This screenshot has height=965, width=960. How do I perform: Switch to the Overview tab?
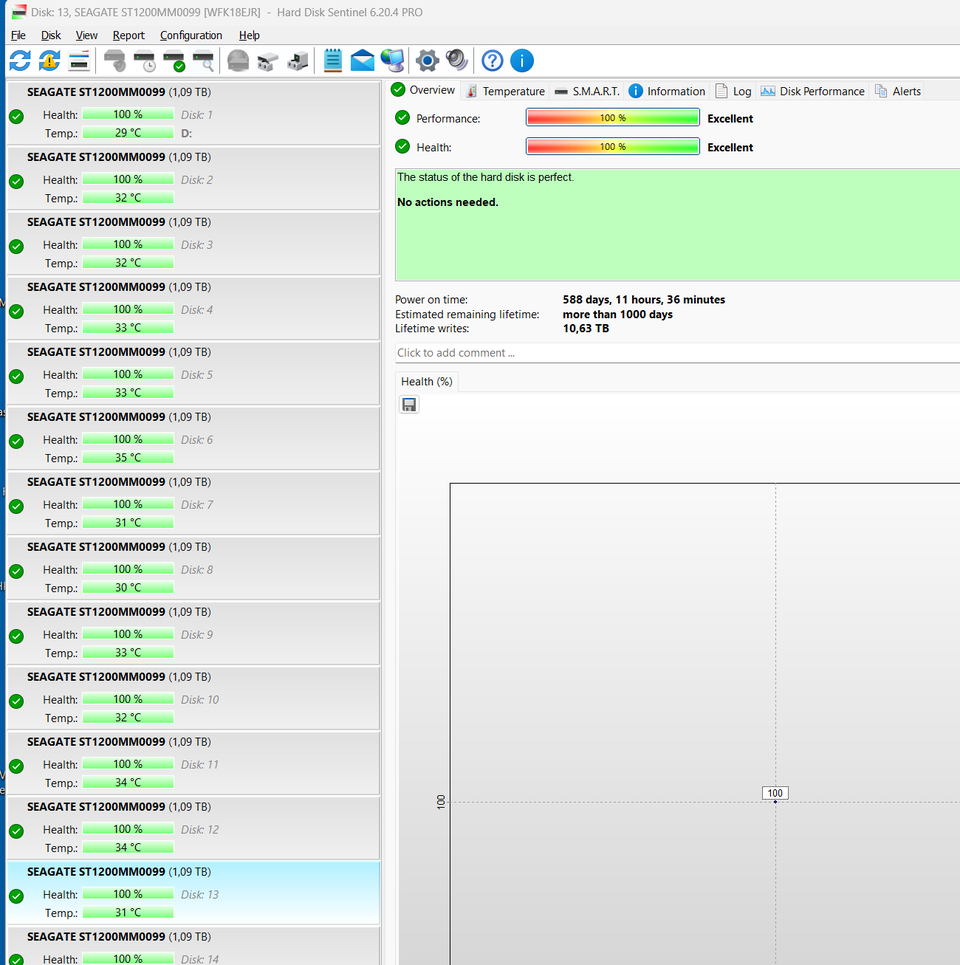tap(423, 90)
